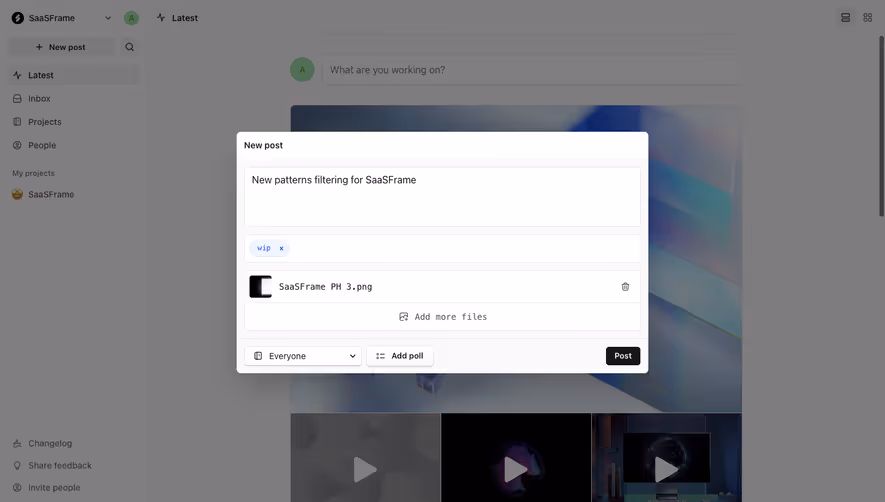Open the SaaSFrame project in sidebar

point(73,194)
